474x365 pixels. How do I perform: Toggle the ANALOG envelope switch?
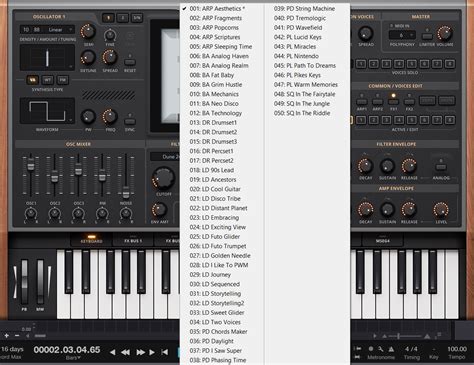(x=441, y=167)
